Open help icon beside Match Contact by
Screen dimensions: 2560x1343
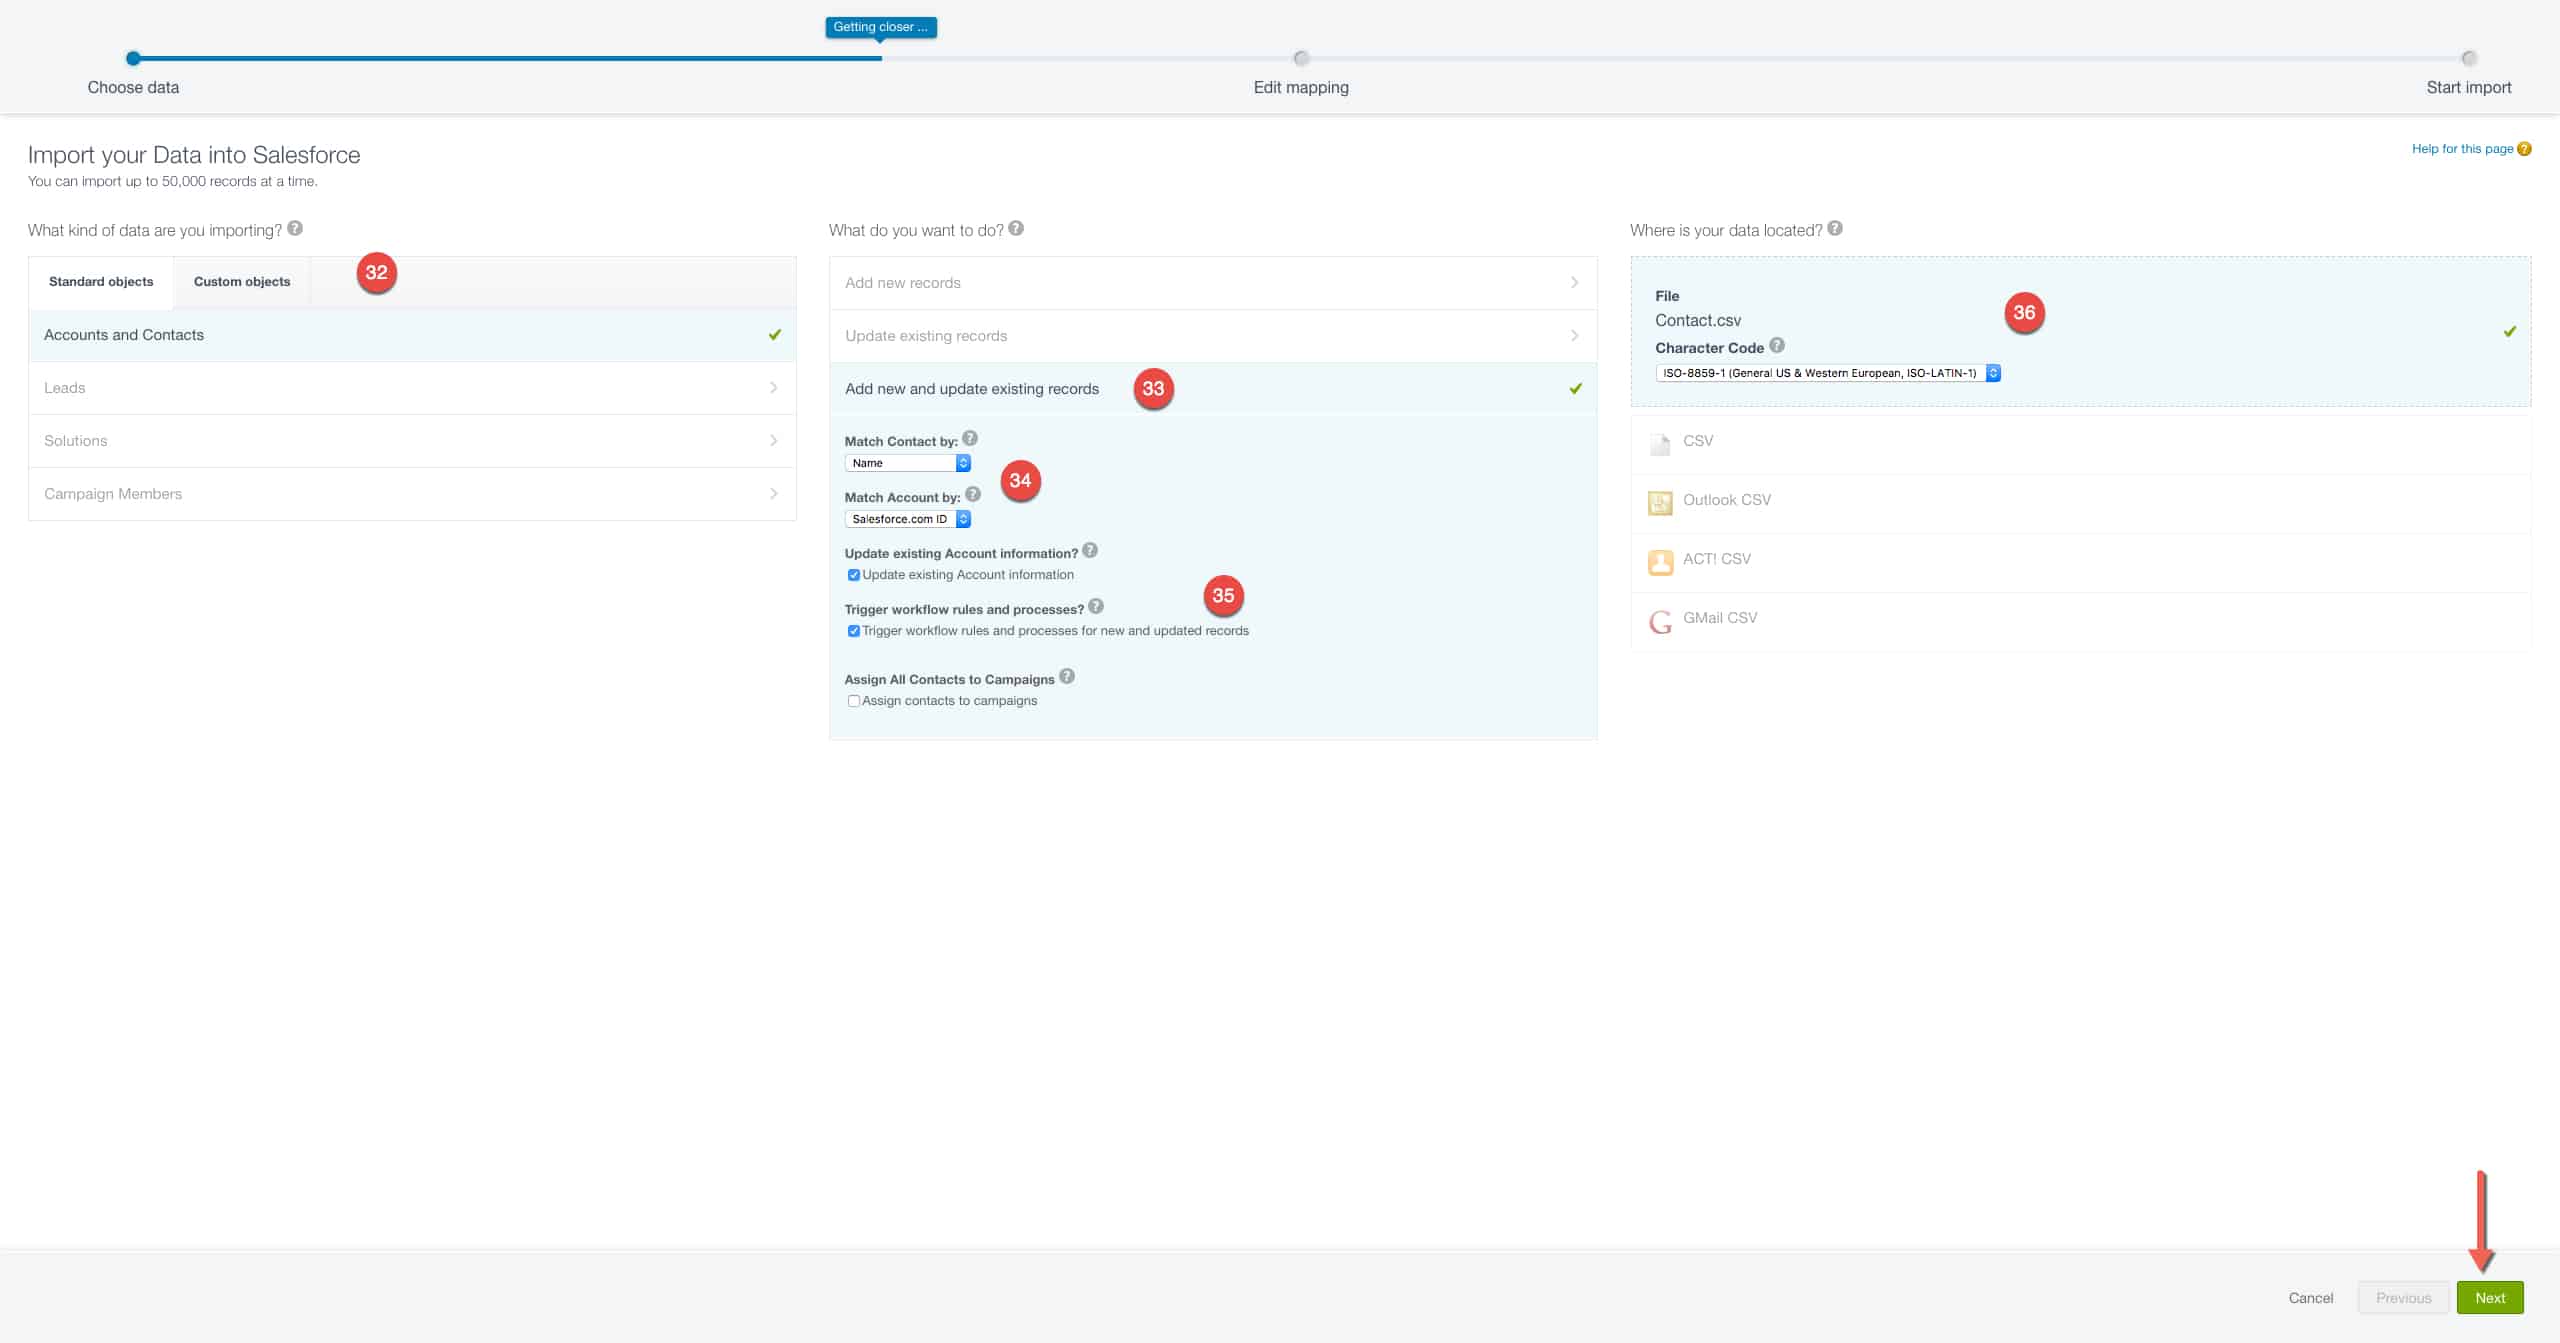(x=970, y=439)
